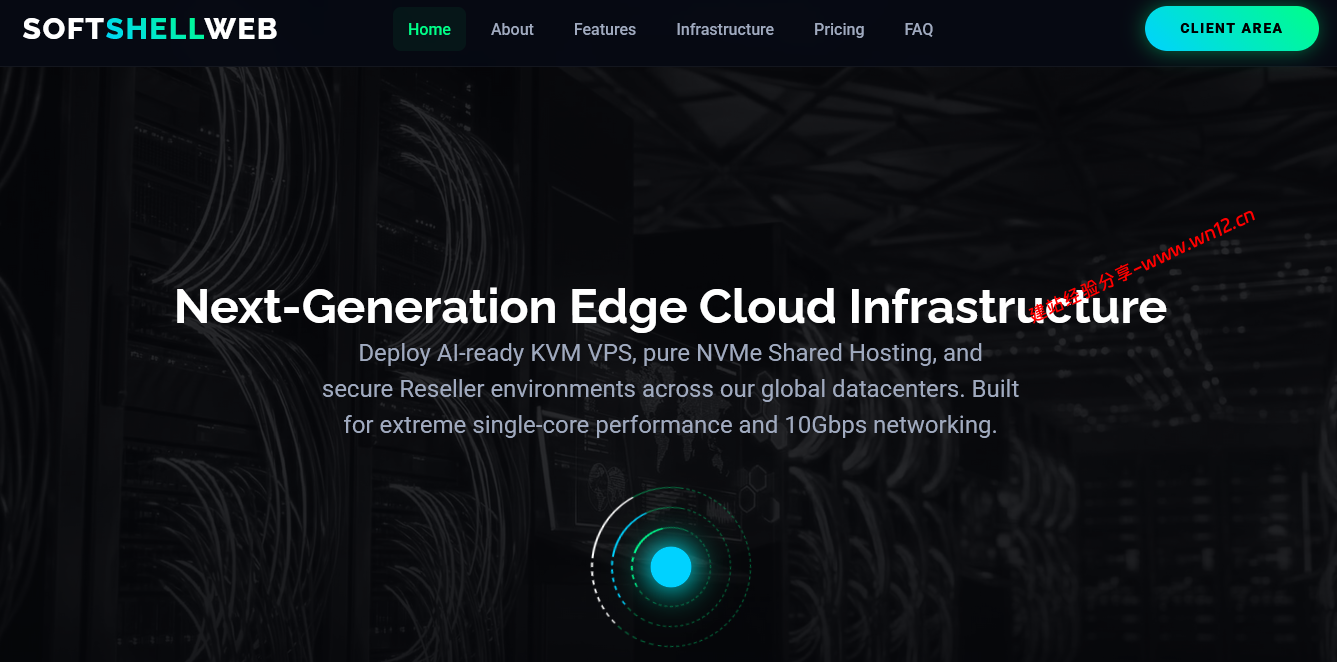Click the SOFTSHELLWEB logo
The width and height of the screenshot is (1337, 662).
tap(150, 29)
